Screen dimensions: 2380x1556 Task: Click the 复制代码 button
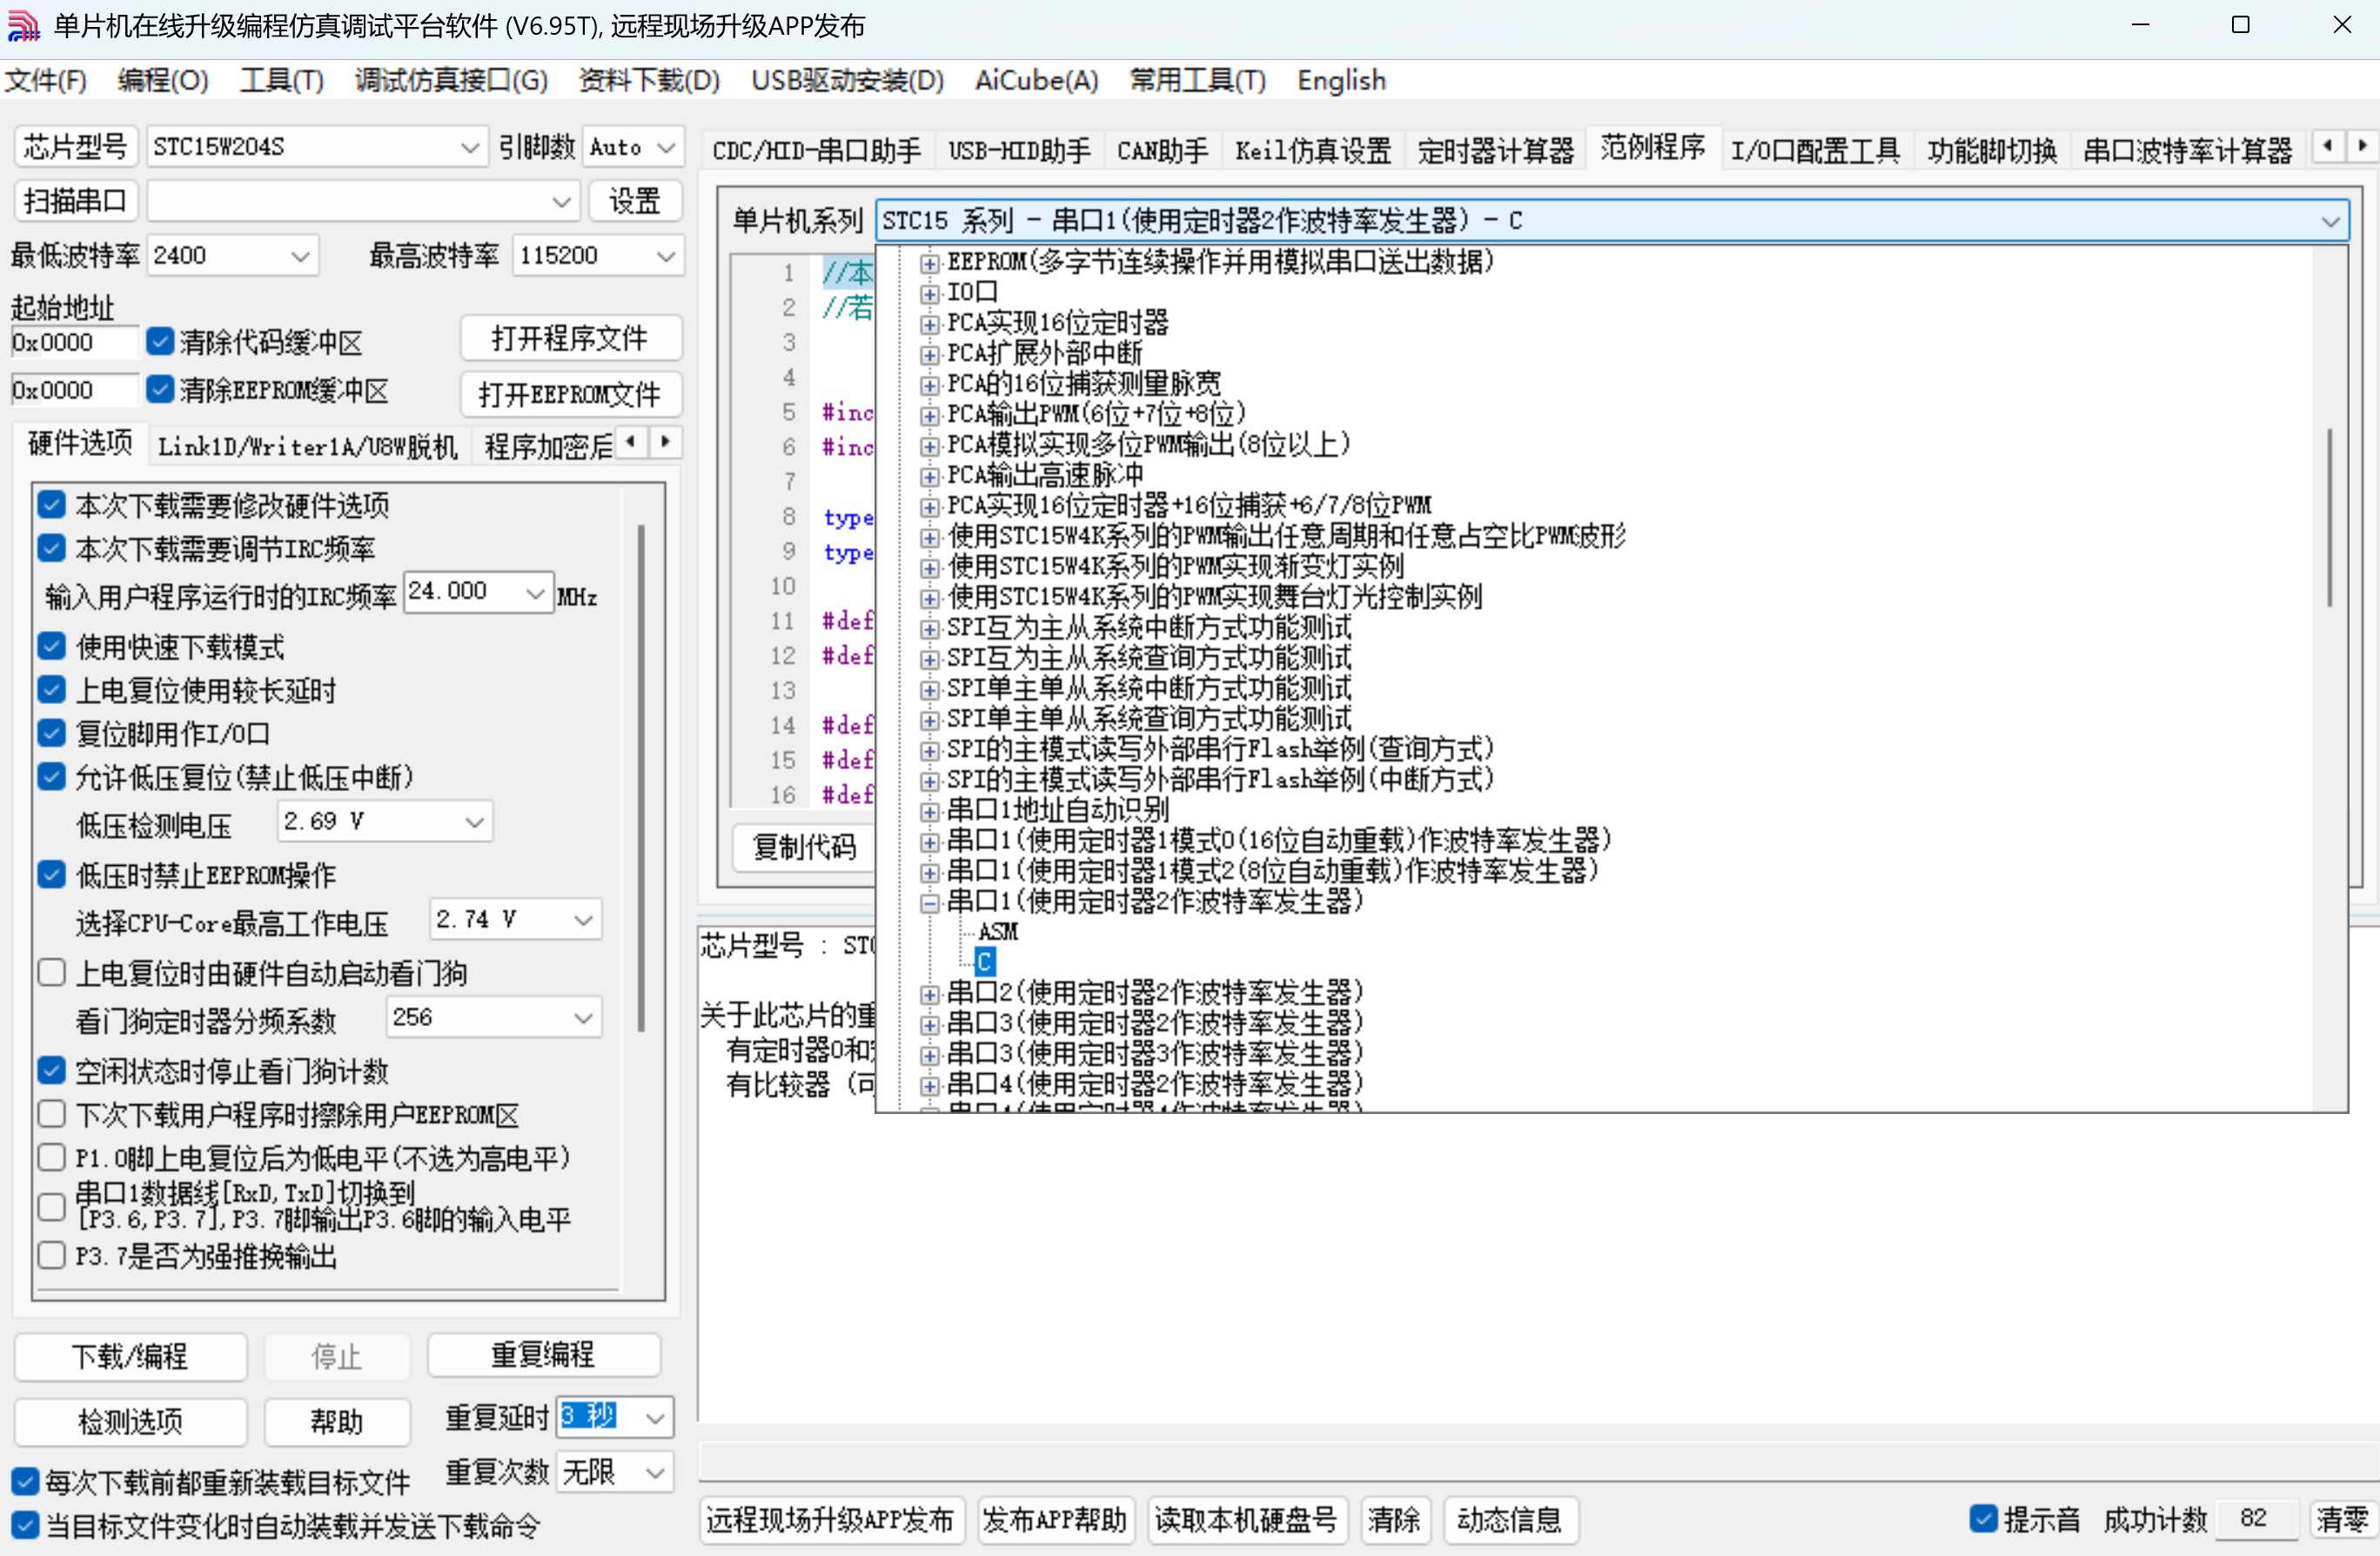tap(804, 848)
